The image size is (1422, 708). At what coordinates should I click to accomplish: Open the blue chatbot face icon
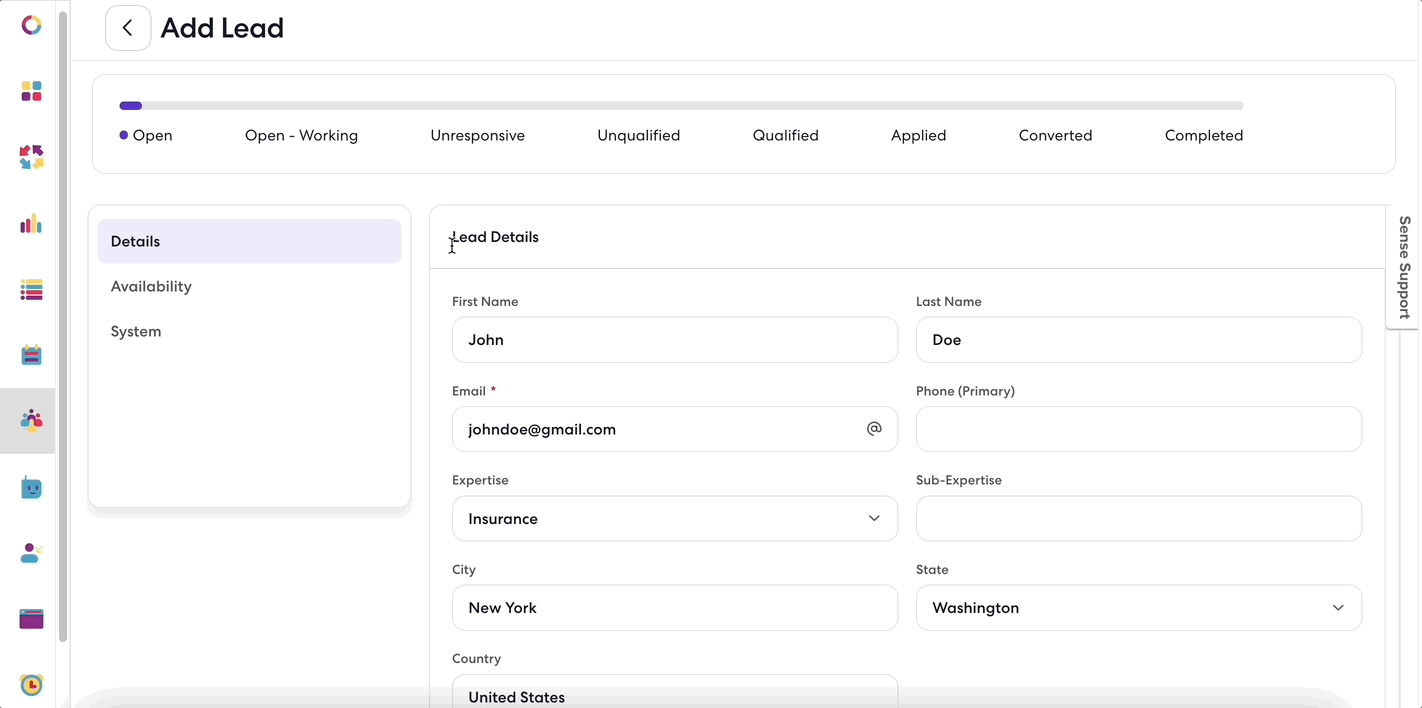pyautogui.click(x=31, y=488)
